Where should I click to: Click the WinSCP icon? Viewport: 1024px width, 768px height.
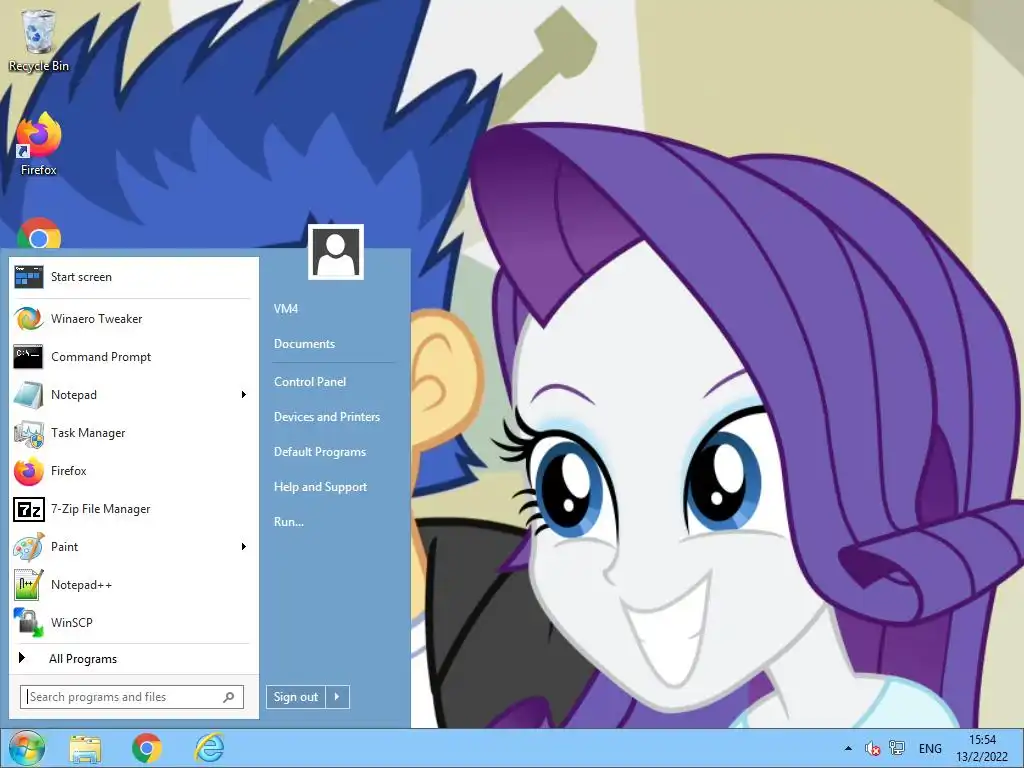click(29, 622)
